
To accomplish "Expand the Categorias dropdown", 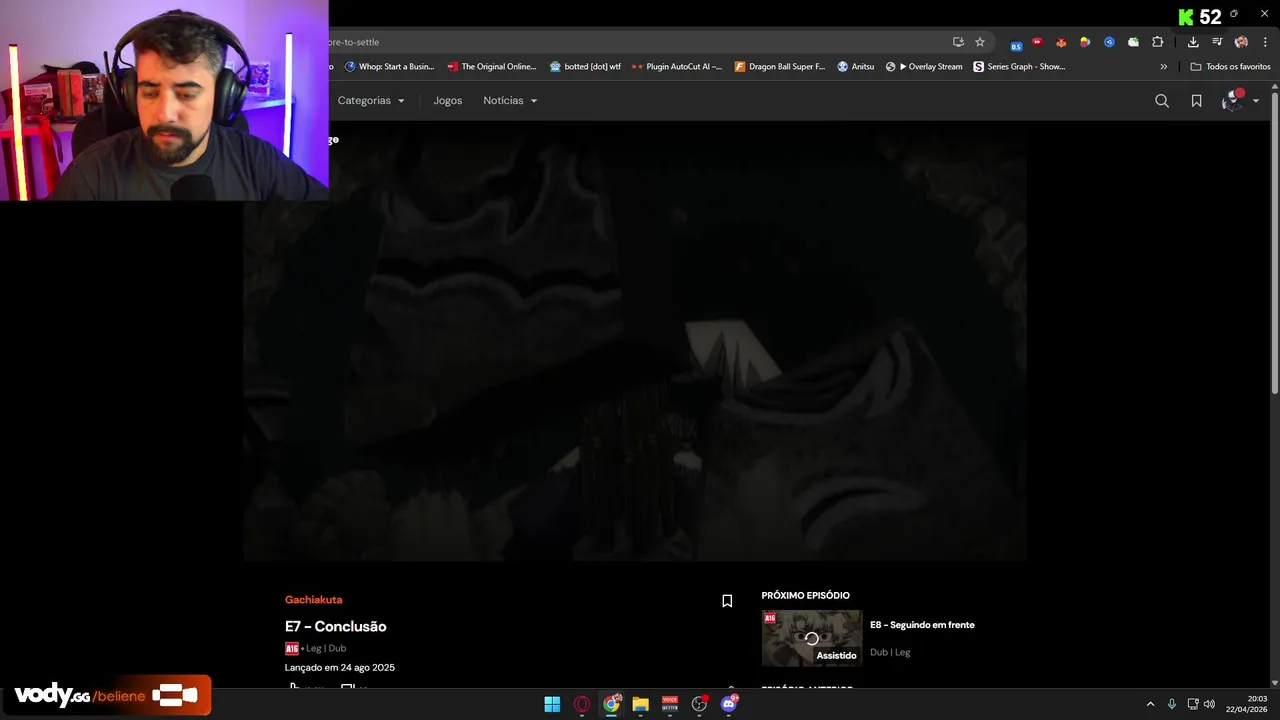I will tap(371, 101).
